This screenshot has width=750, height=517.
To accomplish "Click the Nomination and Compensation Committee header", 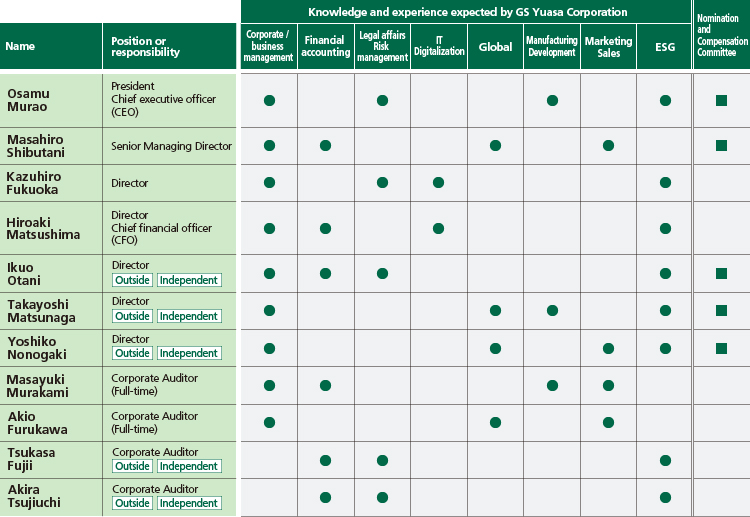I will [722, 35].
